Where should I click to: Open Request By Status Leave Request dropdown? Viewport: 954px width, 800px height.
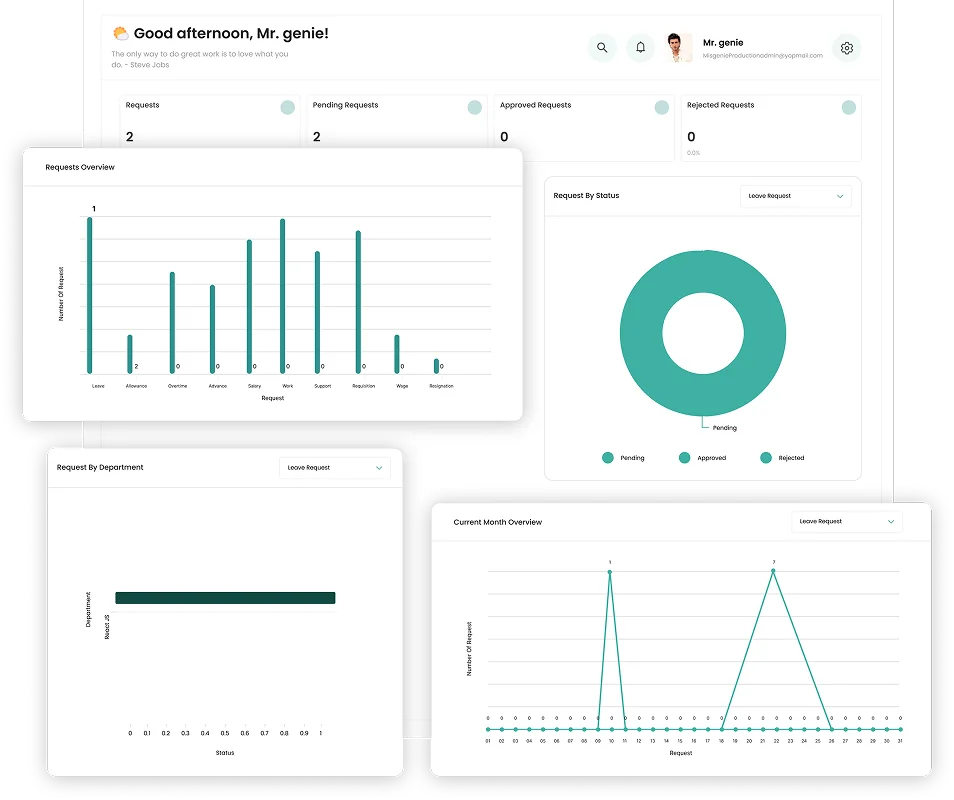tap(795, 196)
